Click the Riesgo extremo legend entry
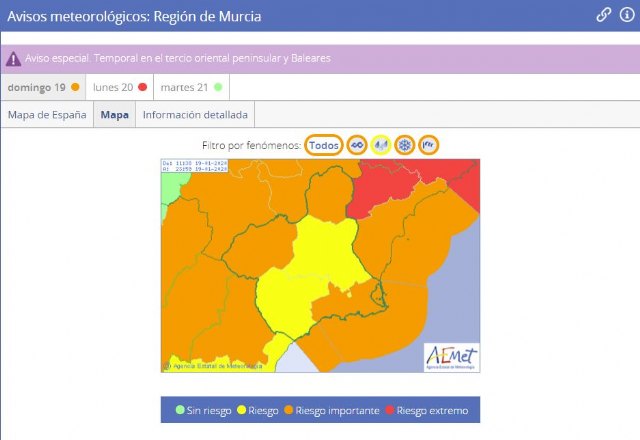Image resolution: width=640 pixels, height=440 pixels. point(427,410)
